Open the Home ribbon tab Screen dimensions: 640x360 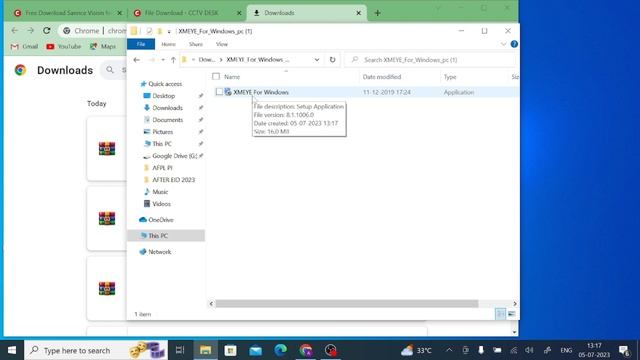click(x=168, y=44)
